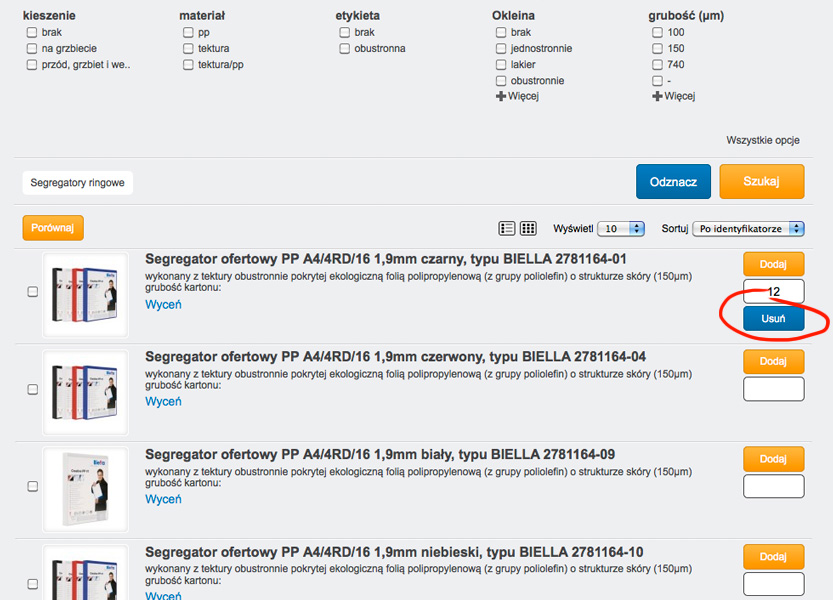Screen dimensions: 833x600
Task: Select compare checkbox for niebieski binder
Action: [32, 584]
